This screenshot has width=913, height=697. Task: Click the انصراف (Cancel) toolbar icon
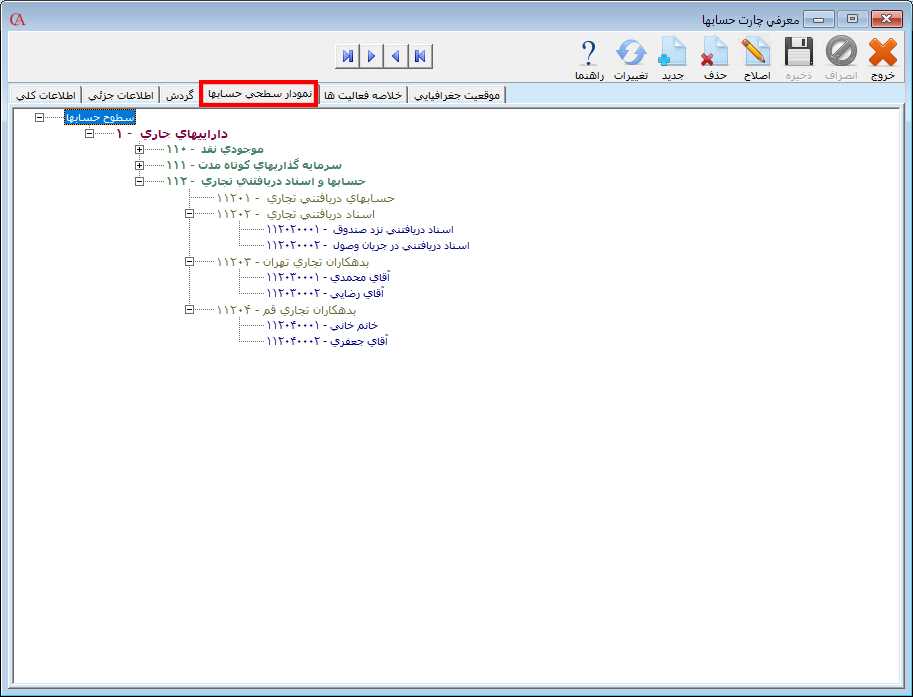tap(841, 52)
